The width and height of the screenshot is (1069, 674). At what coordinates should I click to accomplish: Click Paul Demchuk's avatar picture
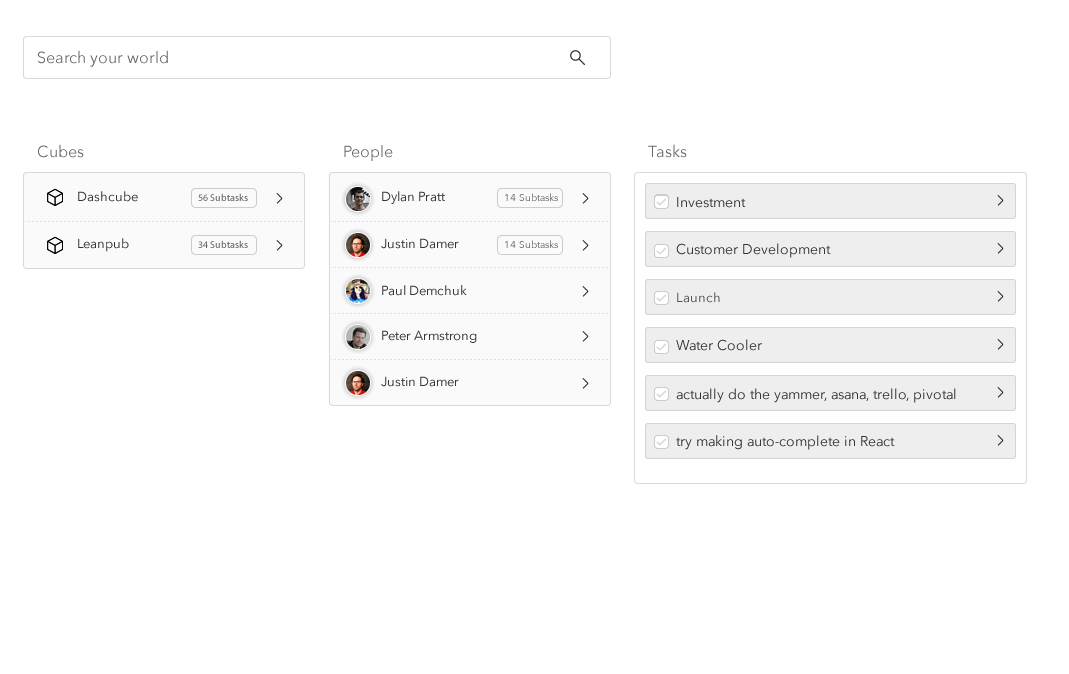click(x=358, y=291)
